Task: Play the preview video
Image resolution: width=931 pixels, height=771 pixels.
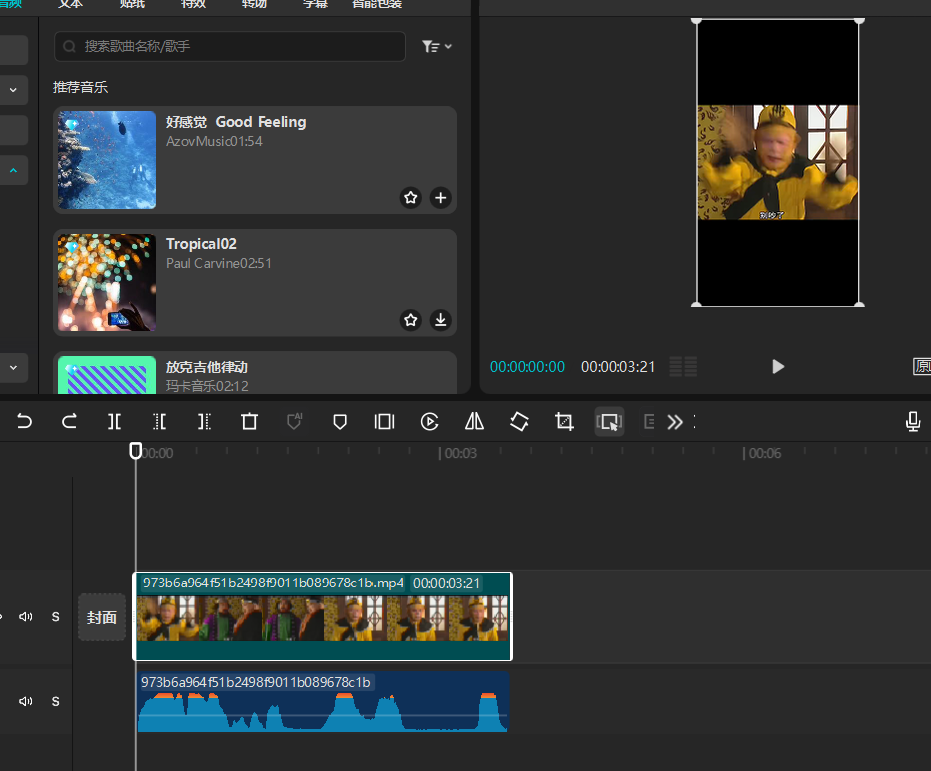Action: coord(778,367)
